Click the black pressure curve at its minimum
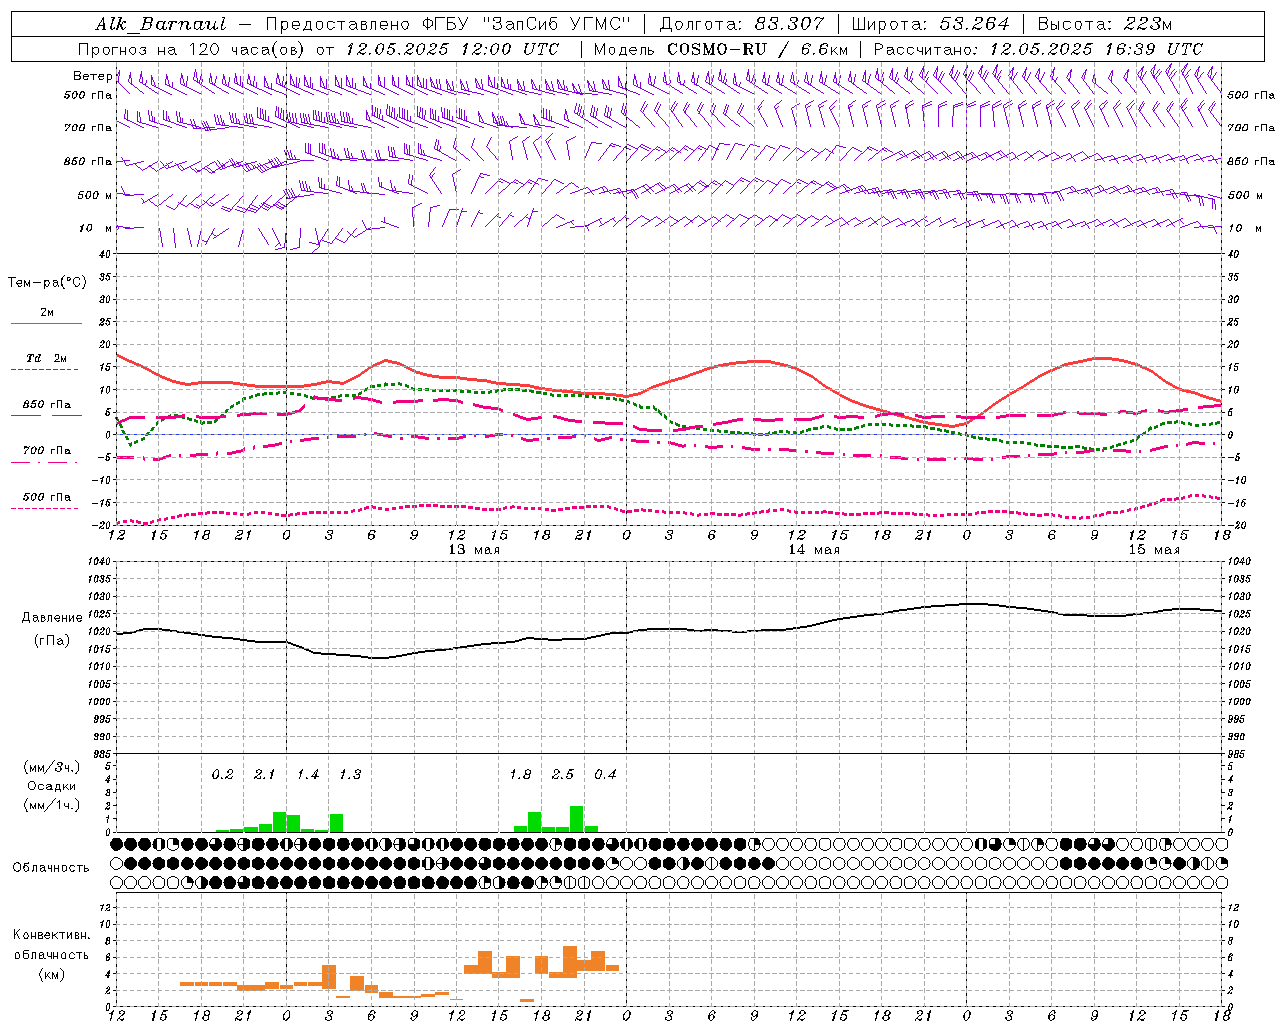Image resolution: width=1280 pixels, height=1024 pixels. coord(378,658)
